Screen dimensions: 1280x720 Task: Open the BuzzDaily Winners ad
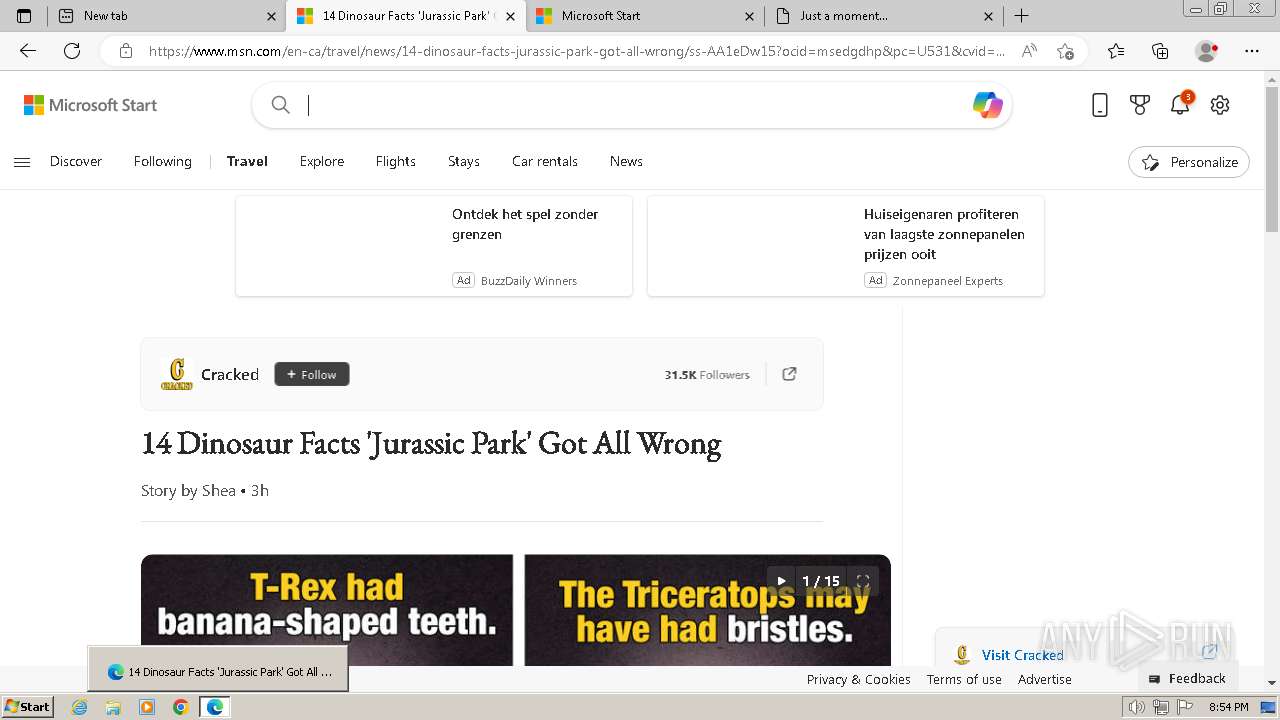coord(434,246)
